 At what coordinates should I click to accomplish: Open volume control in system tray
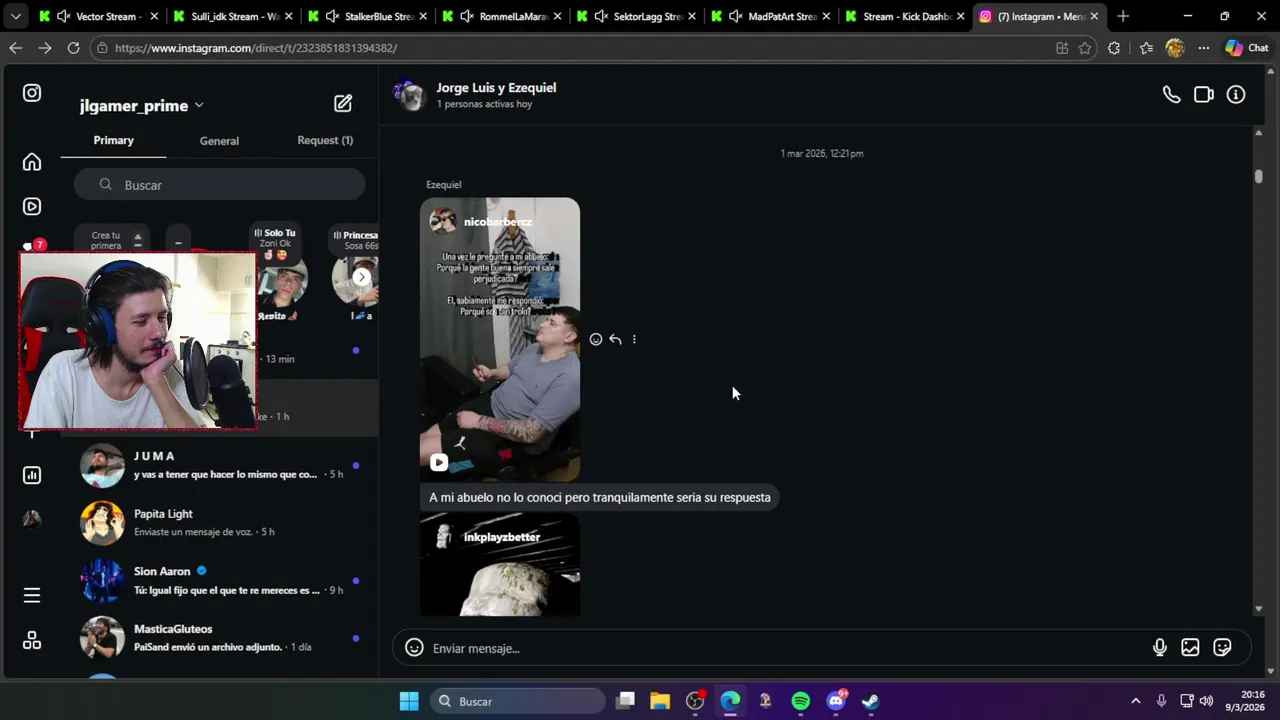click(1206, 701)
